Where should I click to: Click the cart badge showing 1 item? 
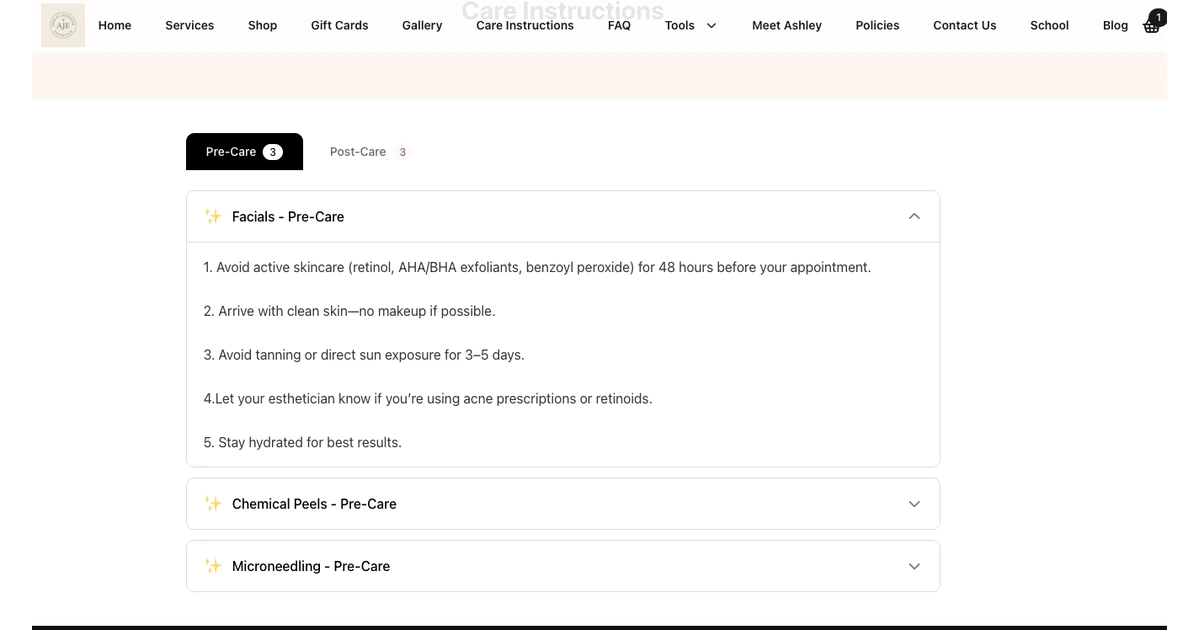point(1157,16)
